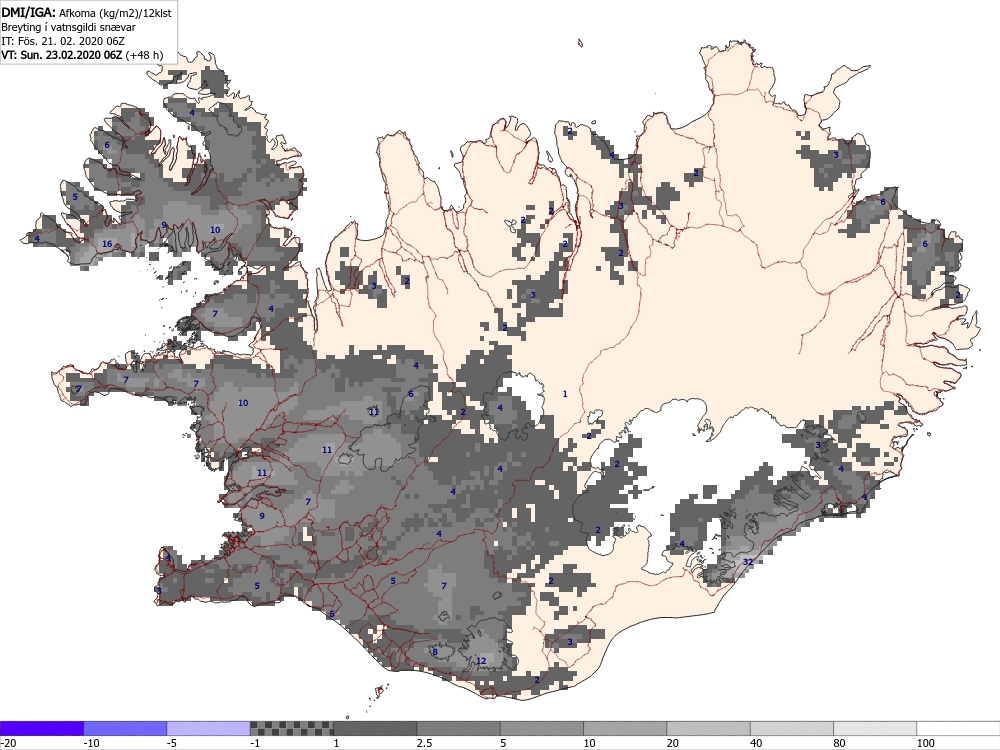Click the "-20" legend scale label
Viewport: 1000px width, 750px height.
pyautogui.click(x=8, y=743)
